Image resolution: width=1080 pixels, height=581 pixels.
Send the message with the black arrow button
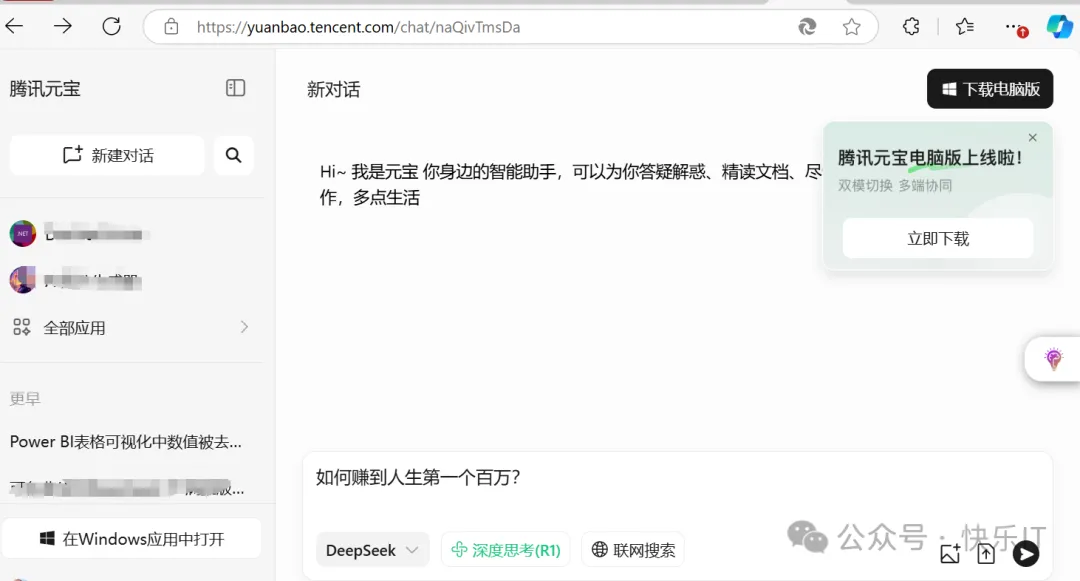[x=1026, y=553]
